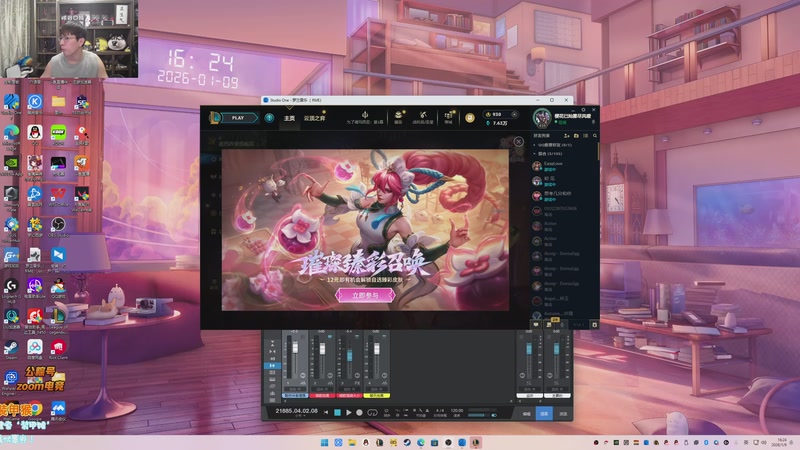Image resolution: width=800 pixels, height=450 pixels.
Task: Click the settings icon at friends panel bottom-right
Action: point(594,324)
